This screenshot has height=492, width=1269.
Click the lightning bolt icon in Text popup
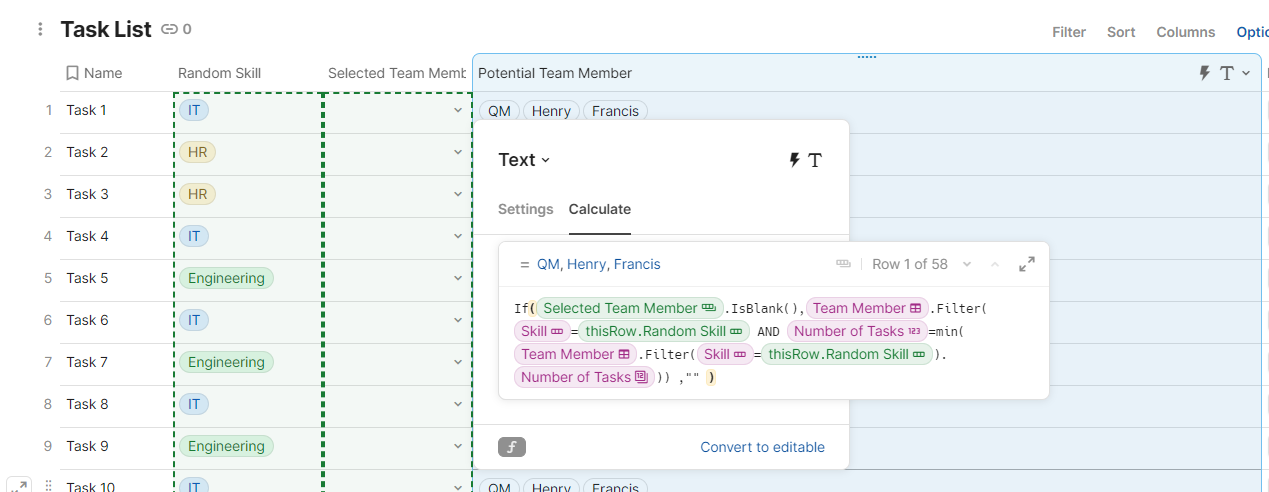[x=795, y=160]
